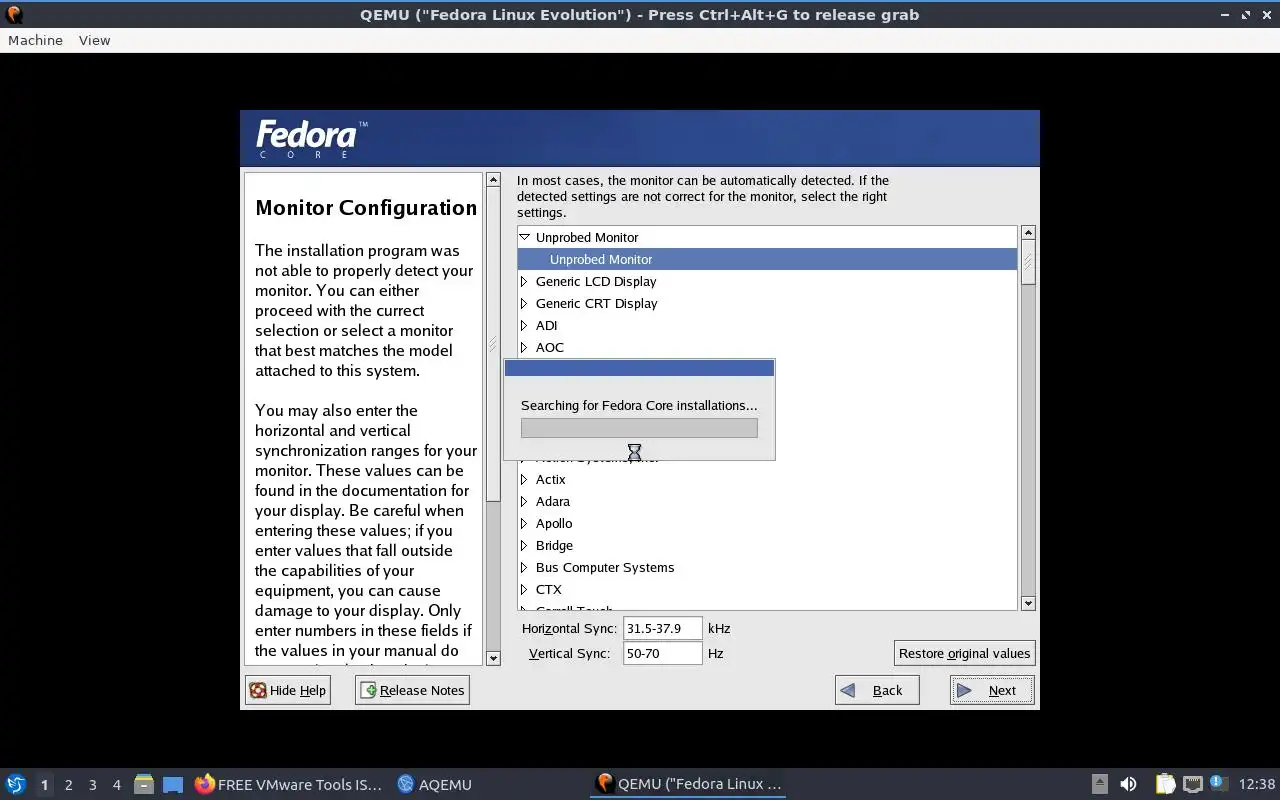Open the Release Notes

tap(412, 690)
